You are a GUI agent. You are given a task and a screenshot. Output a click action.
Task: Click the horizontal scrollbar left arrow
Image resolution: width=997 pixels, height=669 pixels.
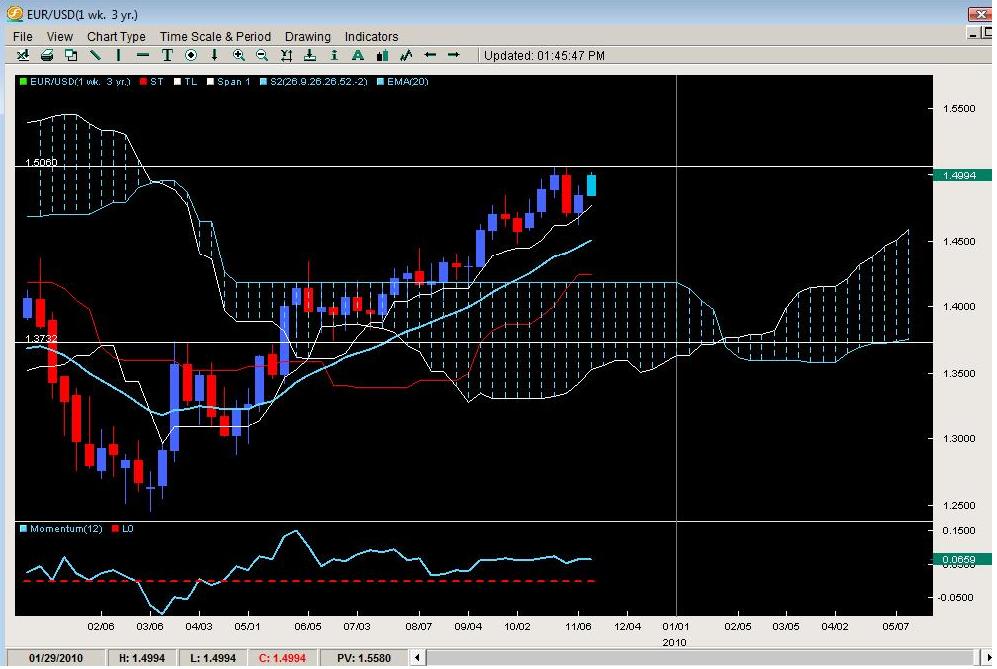[417, 657]
